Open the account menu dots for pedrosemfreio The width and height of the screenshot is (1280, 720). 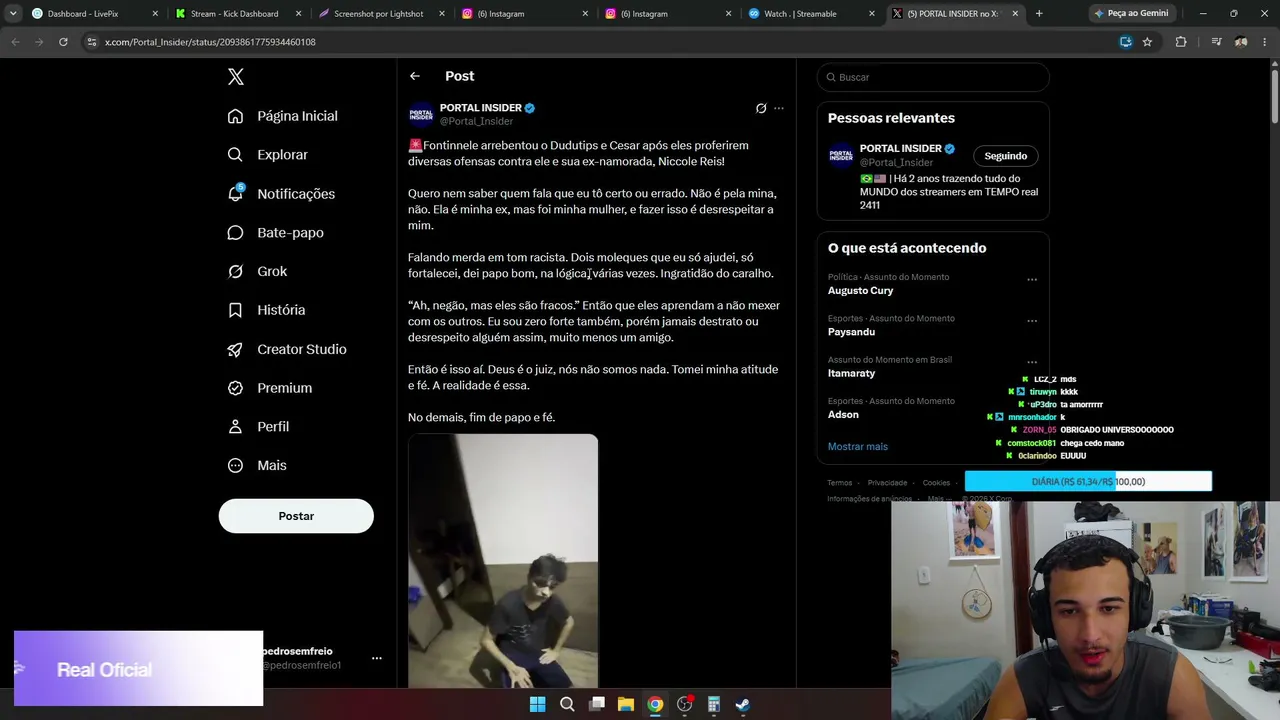click(377, 658)
